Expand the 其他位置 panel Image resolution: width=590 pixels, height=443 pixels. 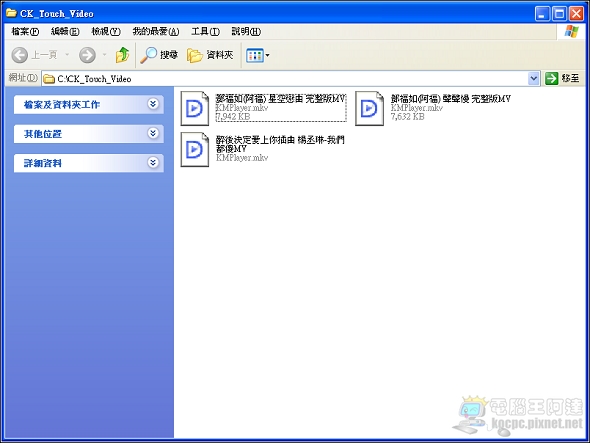[89, 134]
